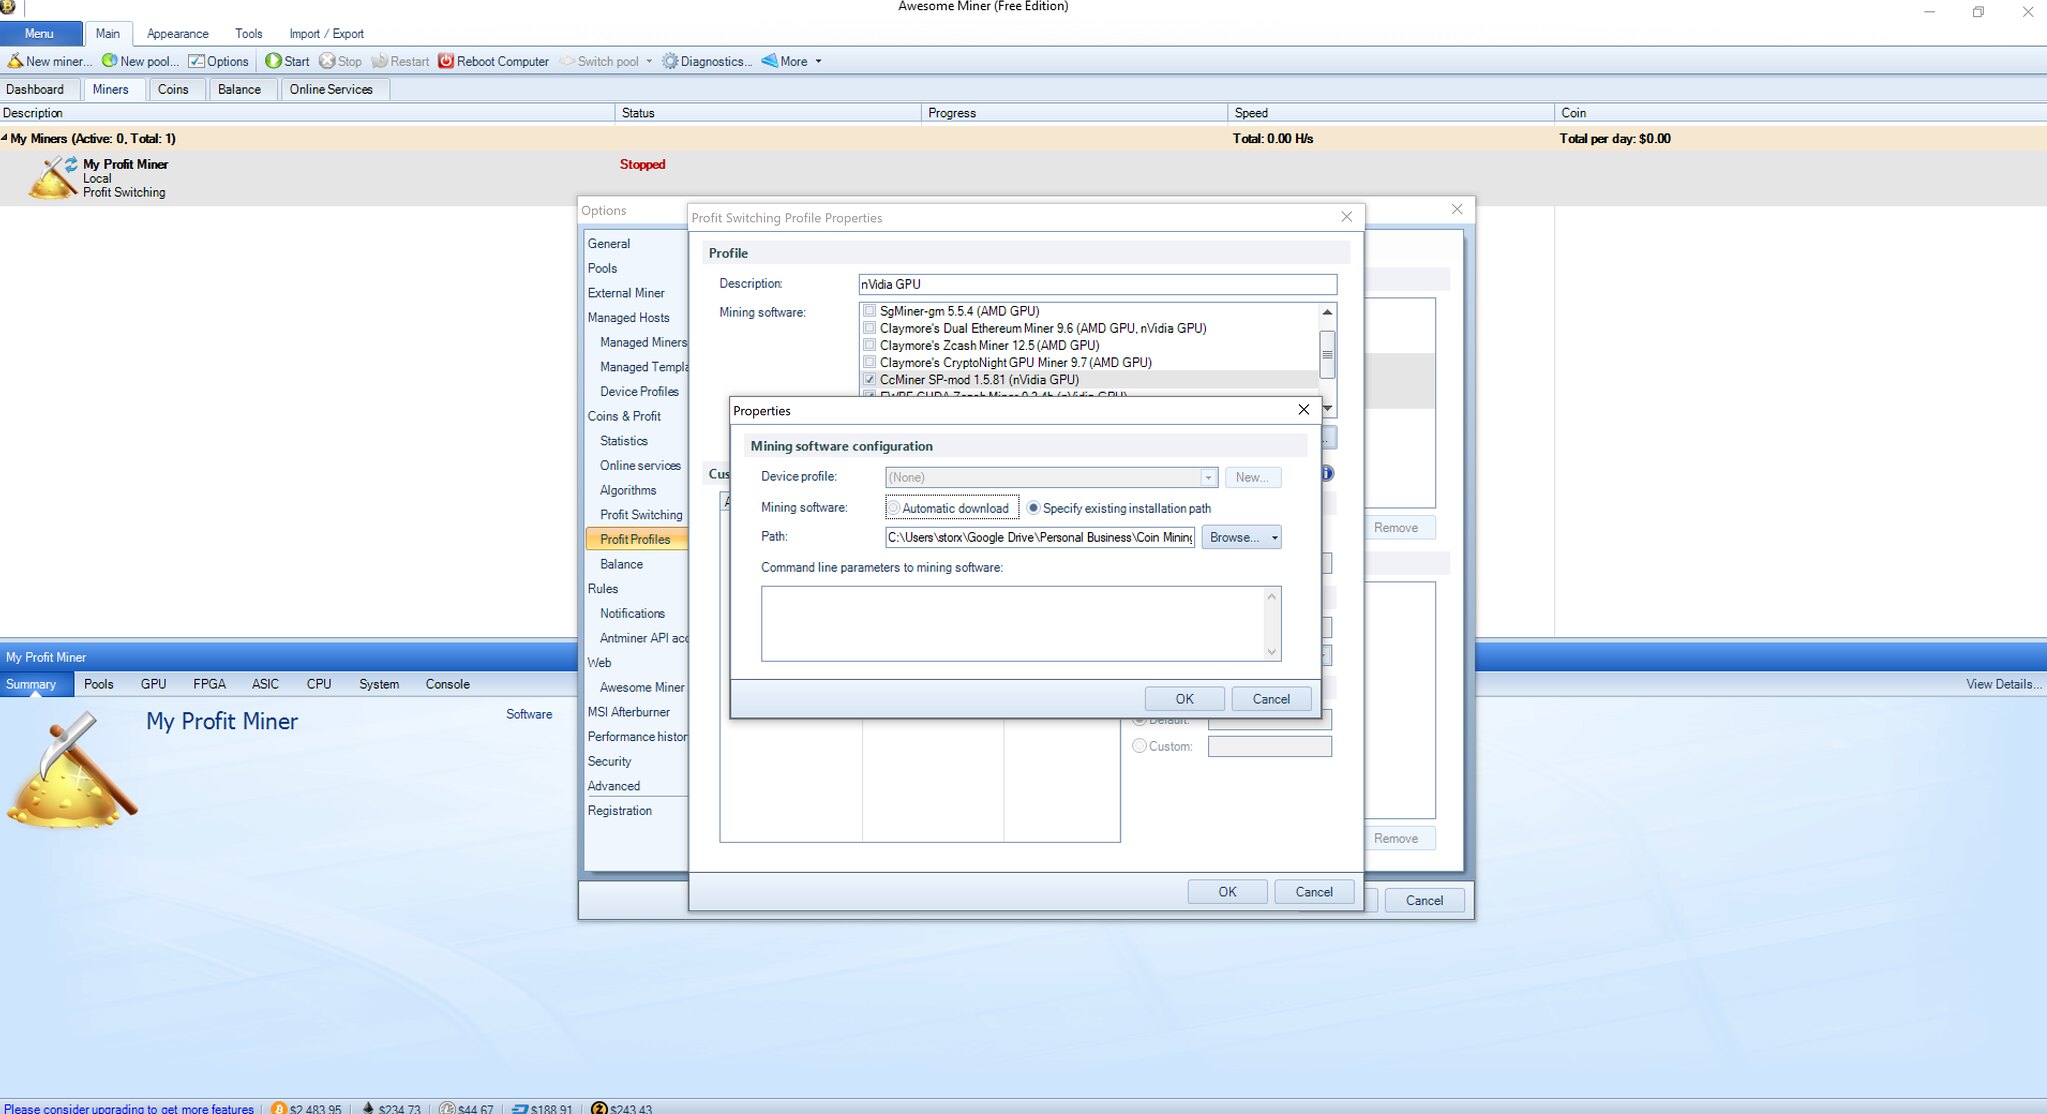Click the Stop icon in toolbar

click(x=327, y=61)
